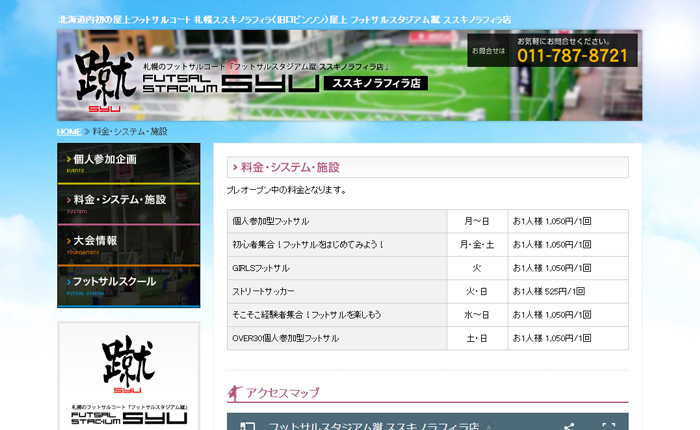Click the HOME breadcrumb link
This screenshot has width=700, height=430.
pyautogui.click(x=69, y=131)
